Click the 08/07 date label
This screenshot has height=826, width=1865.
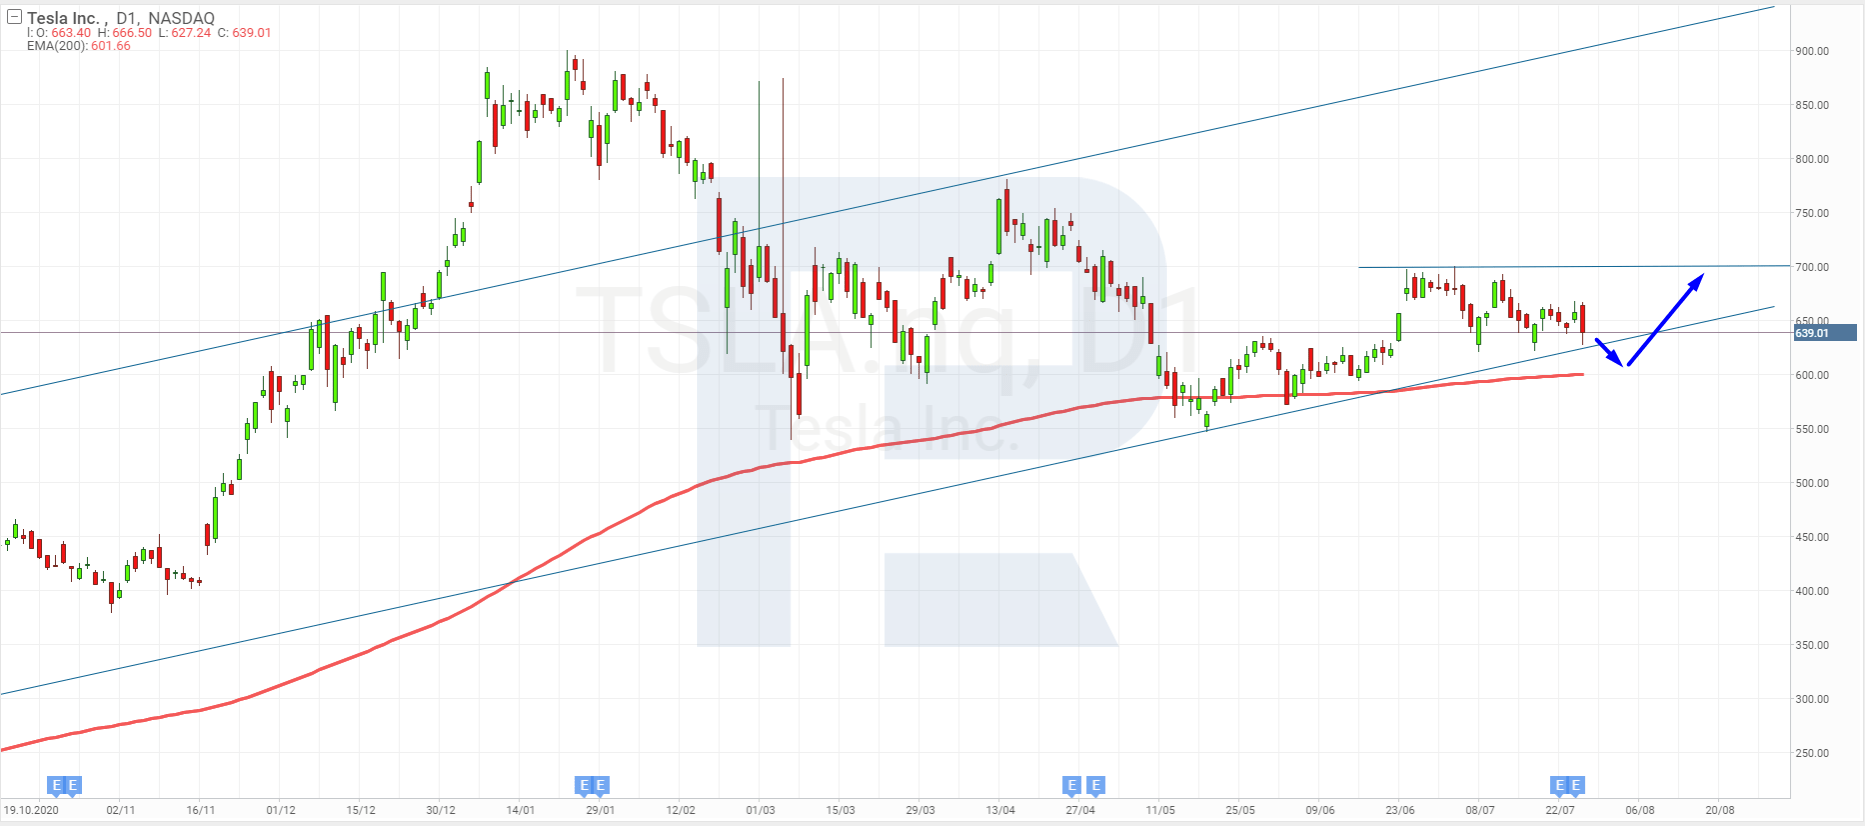pyautogui.click(x=1480, y=810)
